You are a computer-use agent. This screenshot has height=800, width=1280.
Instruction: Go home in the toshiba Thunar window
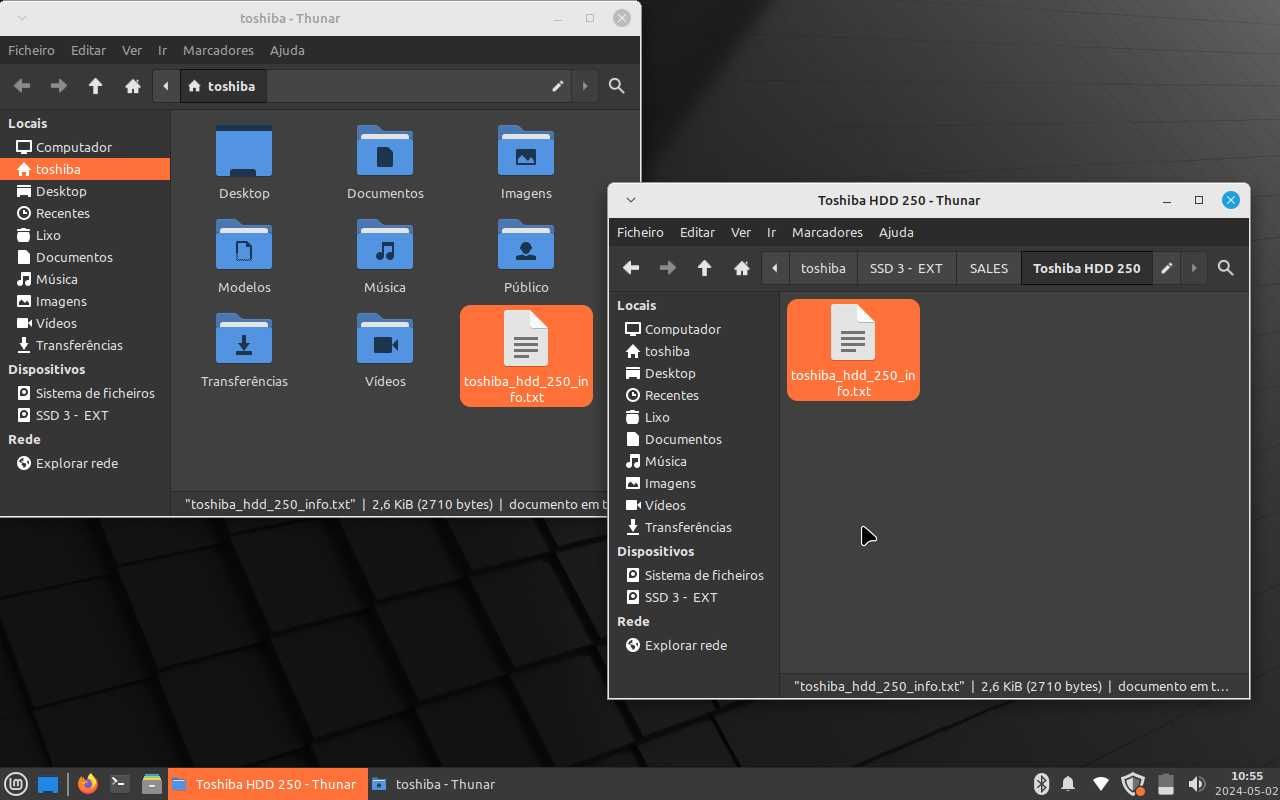tap(133, 86)
